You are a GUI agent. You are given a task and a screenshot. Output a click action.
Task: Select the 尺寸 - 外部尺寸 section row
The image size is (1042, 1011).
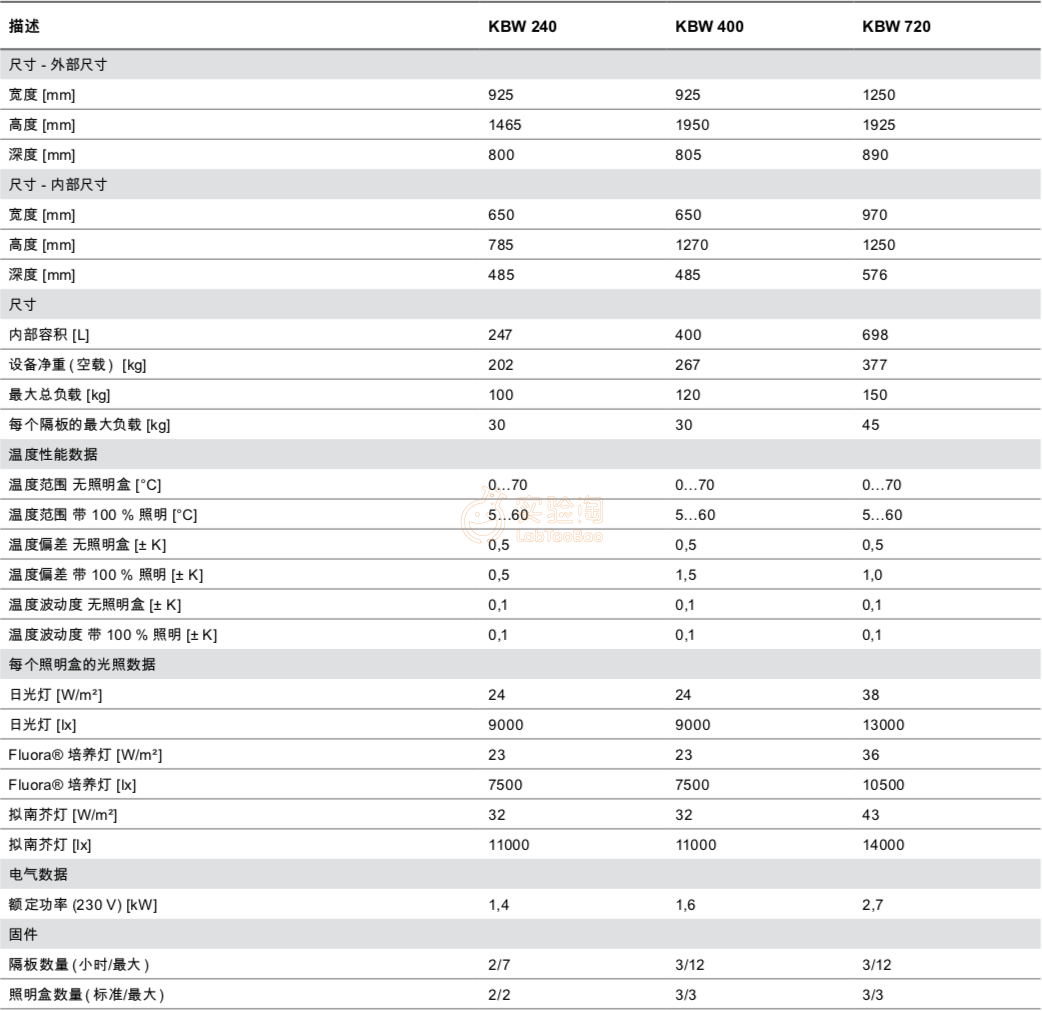tap(58, 65)
